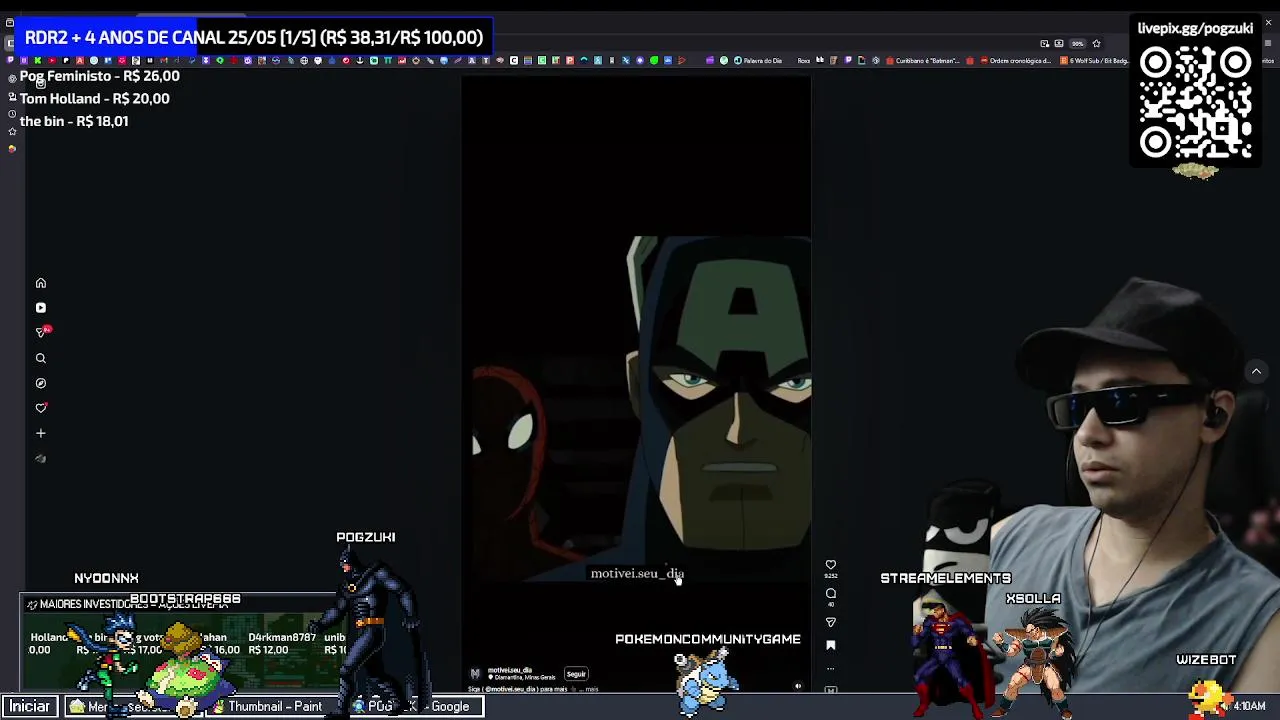
Task: Save the reel with bookmark icon
Action: point(830,645)
